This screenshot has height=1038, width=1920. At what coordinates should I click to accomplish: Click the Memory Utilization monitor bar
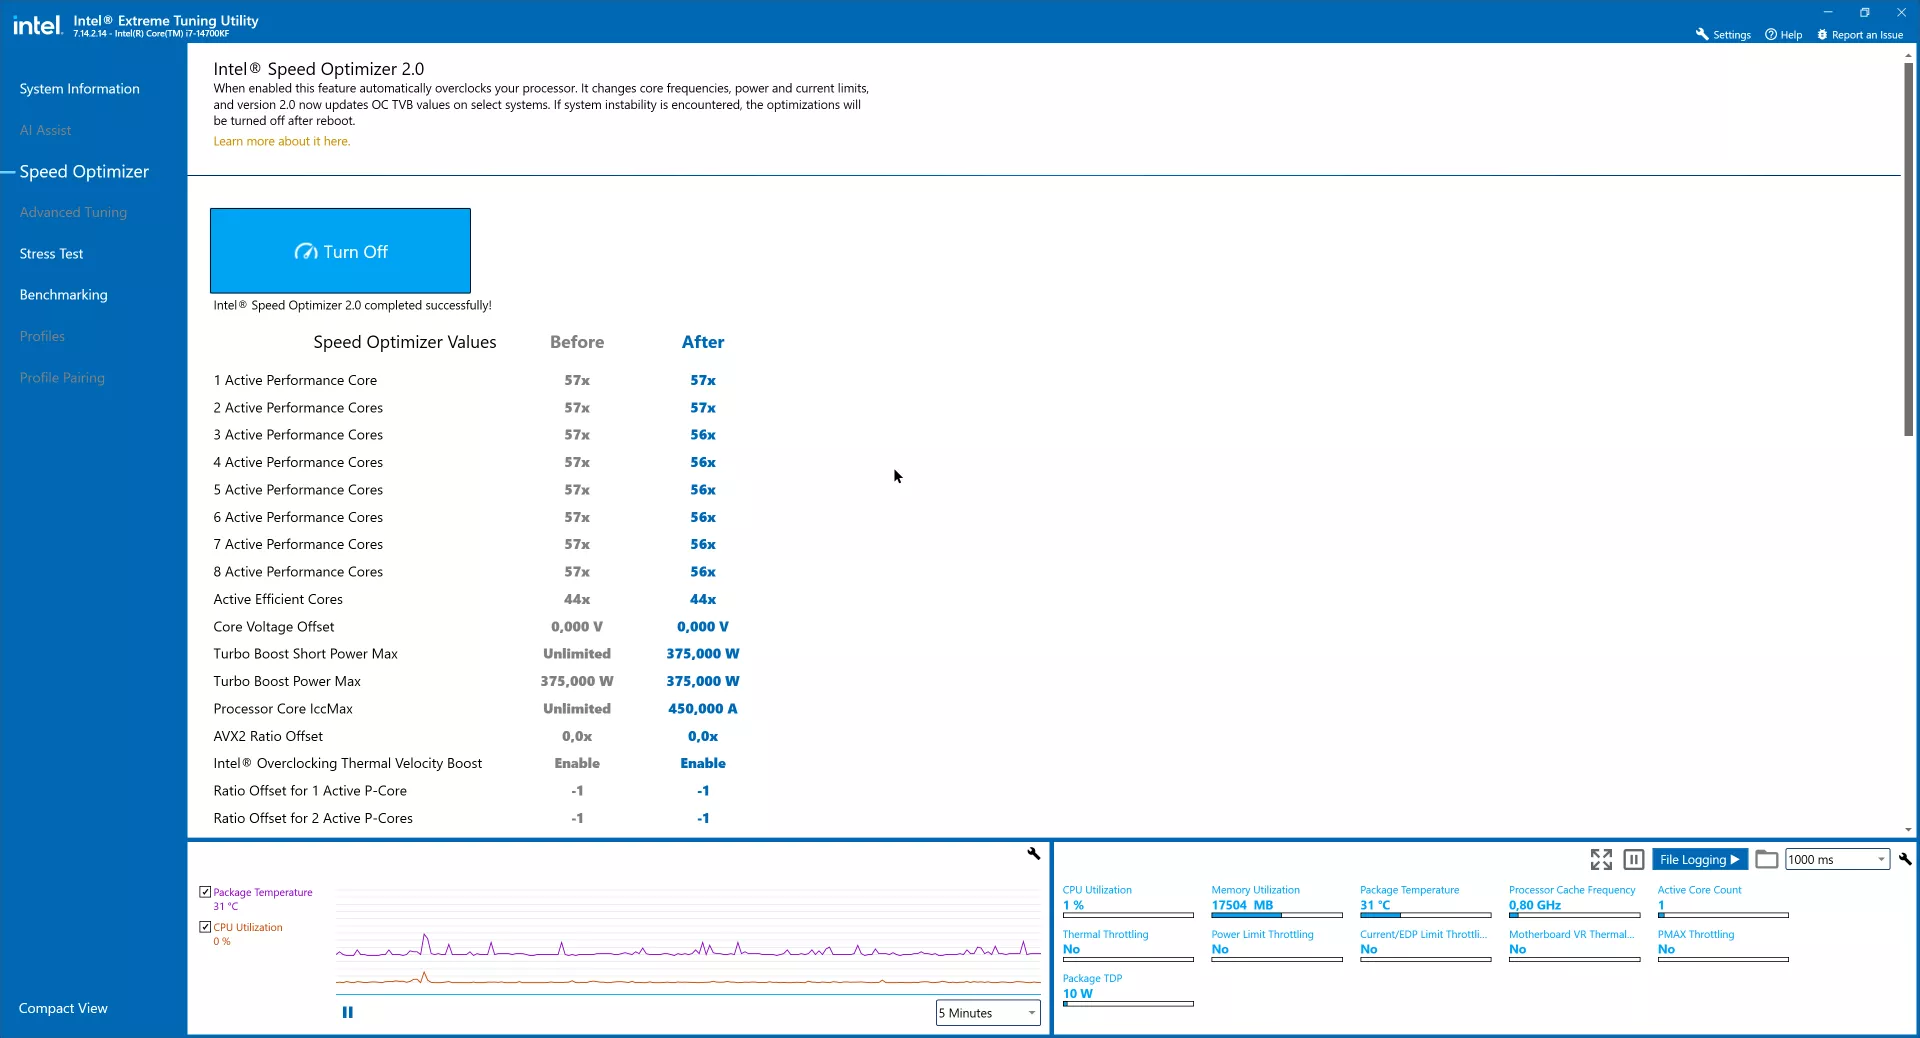click(x=1277, y=915)
